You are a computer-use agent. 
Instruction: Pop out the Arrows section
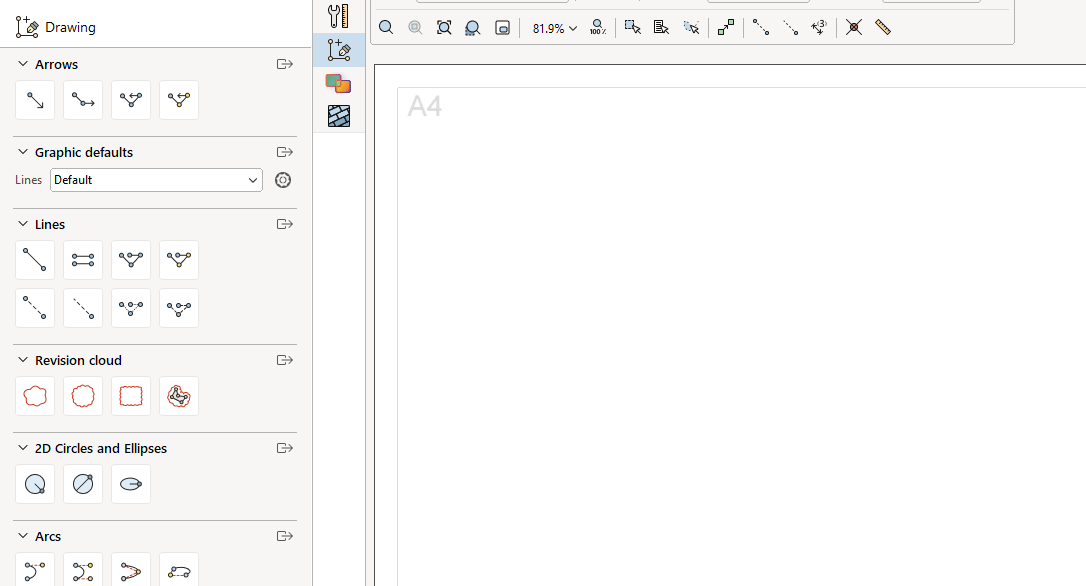click(x=285, y=64)
